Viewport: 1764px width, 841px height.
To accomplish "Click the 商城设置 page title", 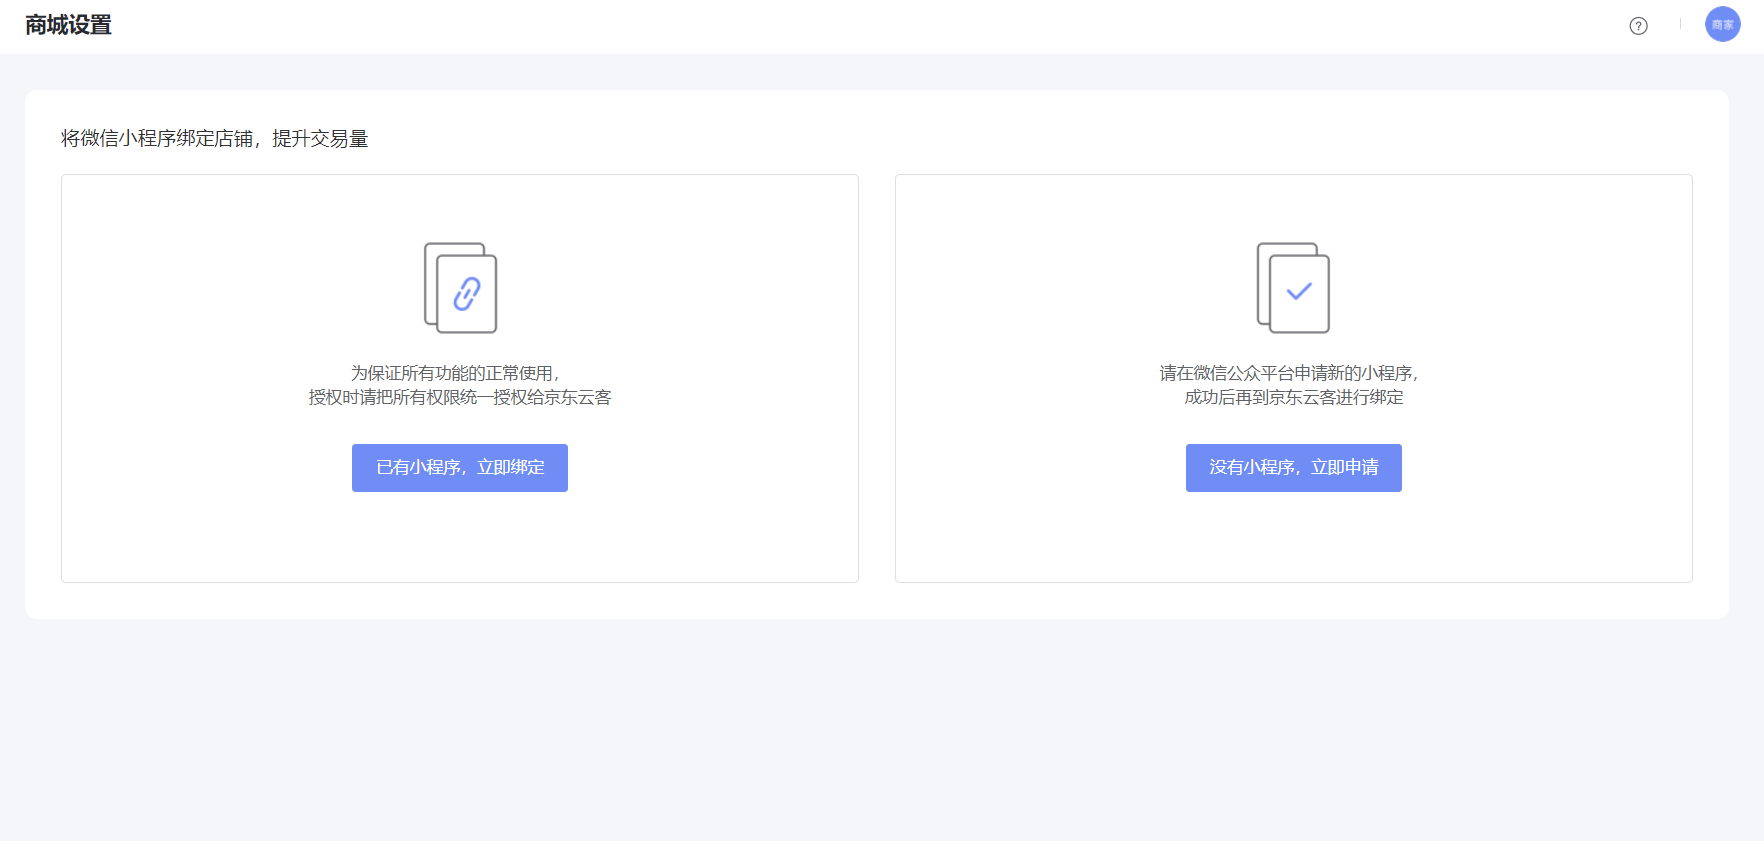I will coord(68,25).
